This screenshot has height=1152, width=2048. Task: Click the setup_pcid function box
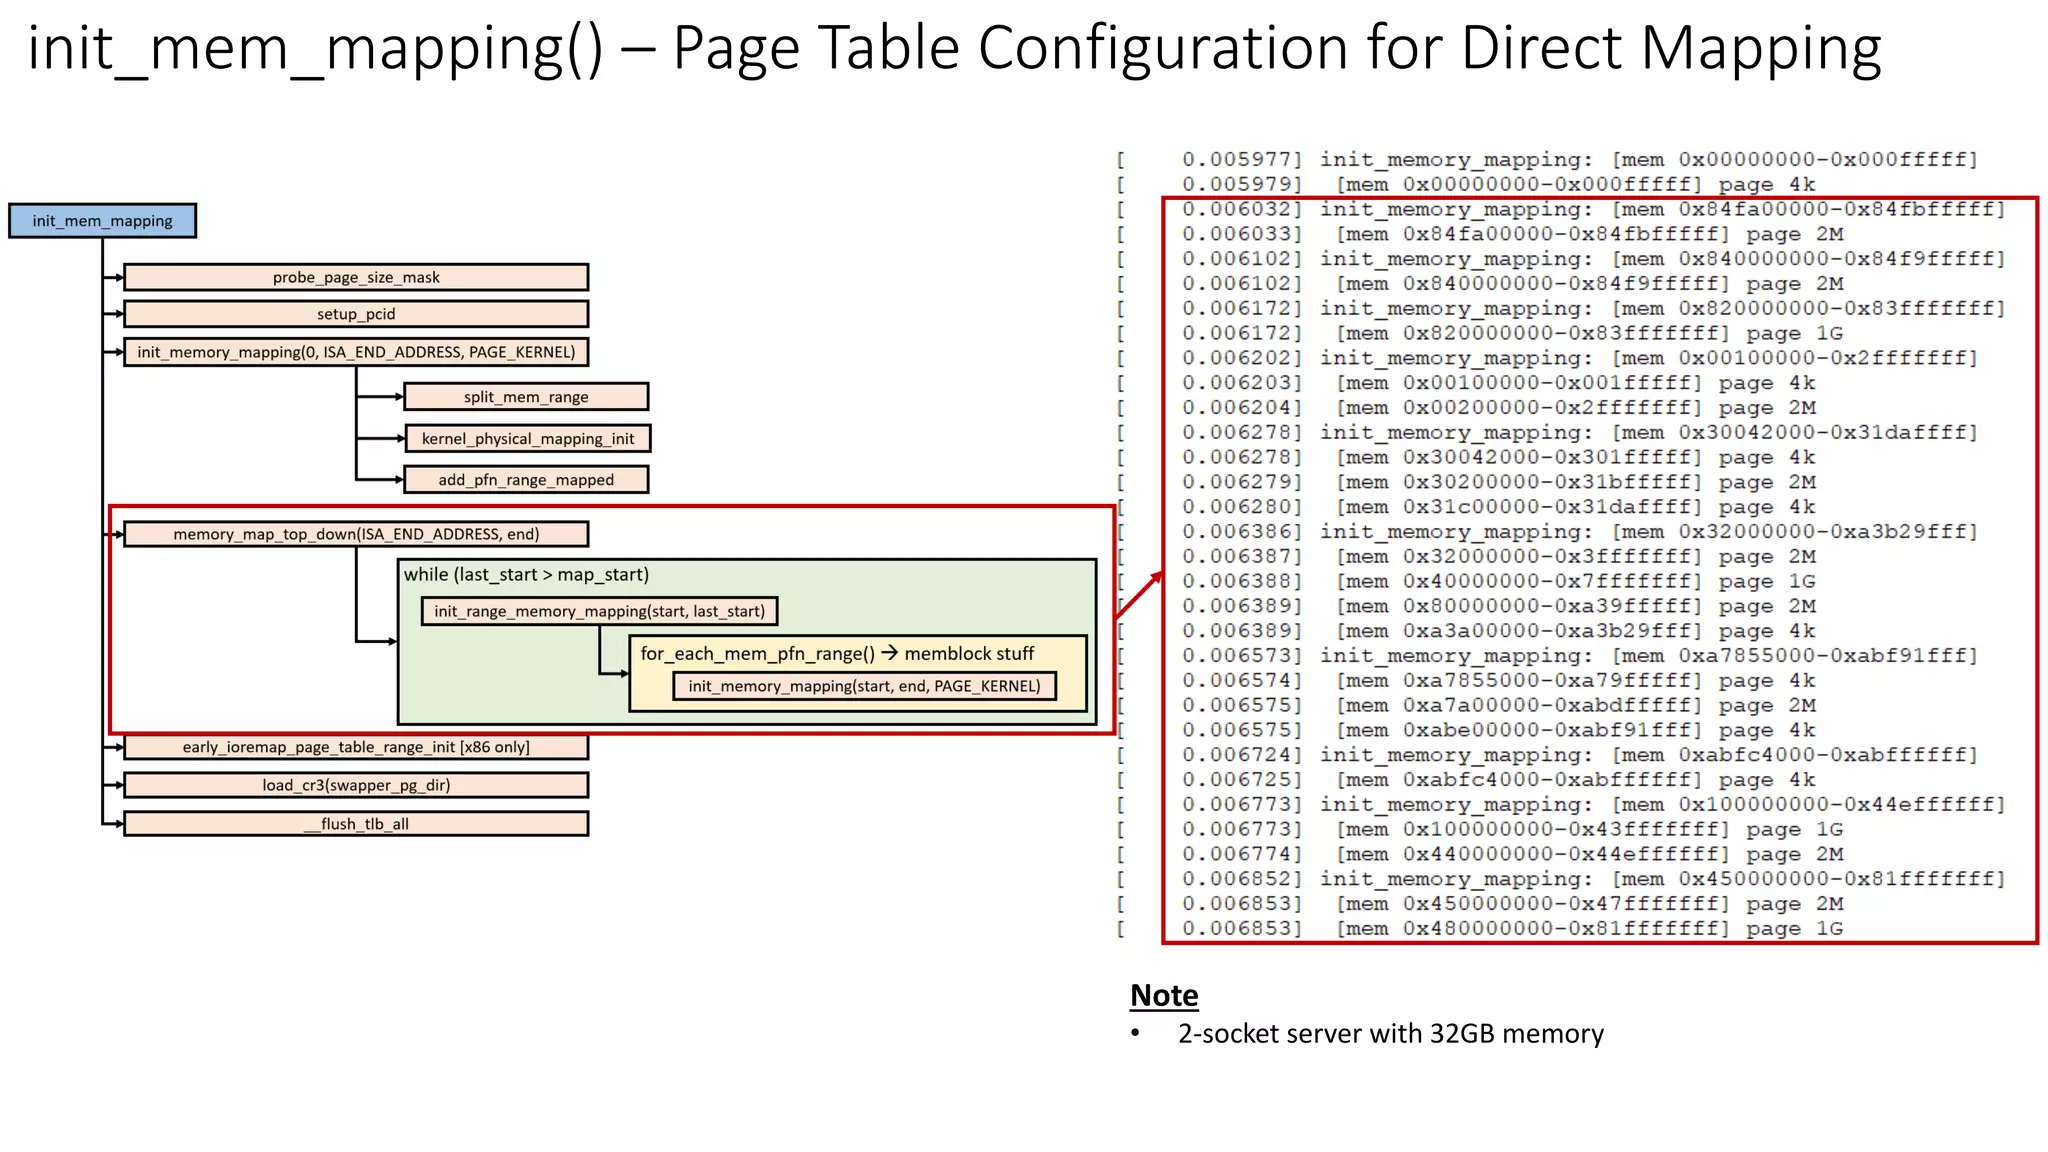pos(356,314)
